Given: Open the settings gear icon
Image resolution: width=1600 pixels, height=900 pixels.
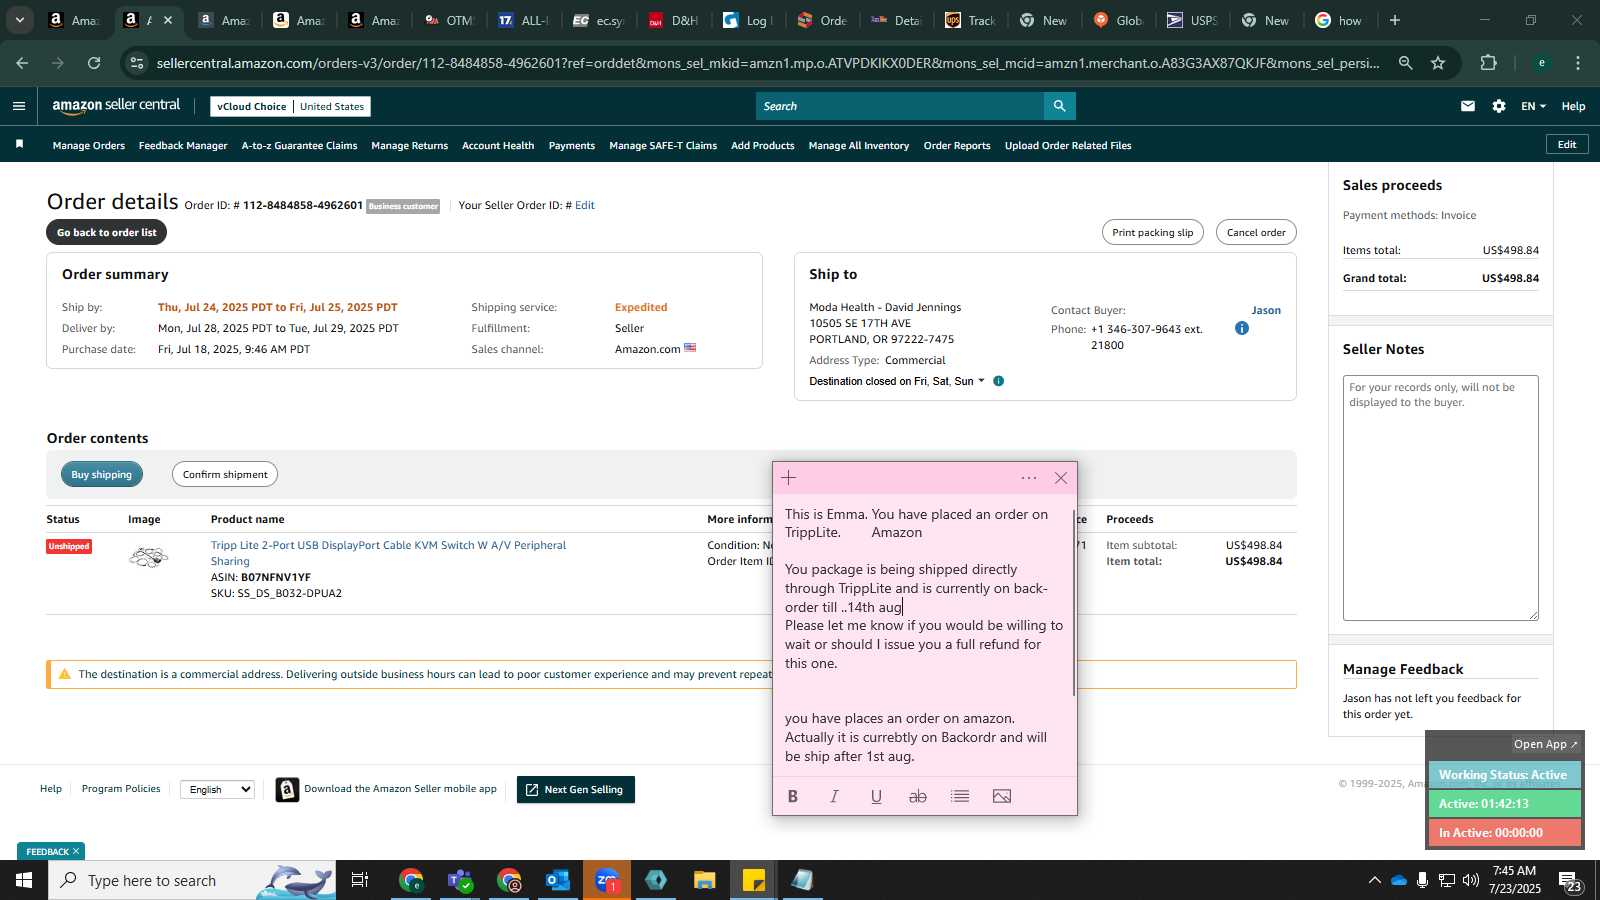Looking at the screenshot, I should (x=1498, y=106).
